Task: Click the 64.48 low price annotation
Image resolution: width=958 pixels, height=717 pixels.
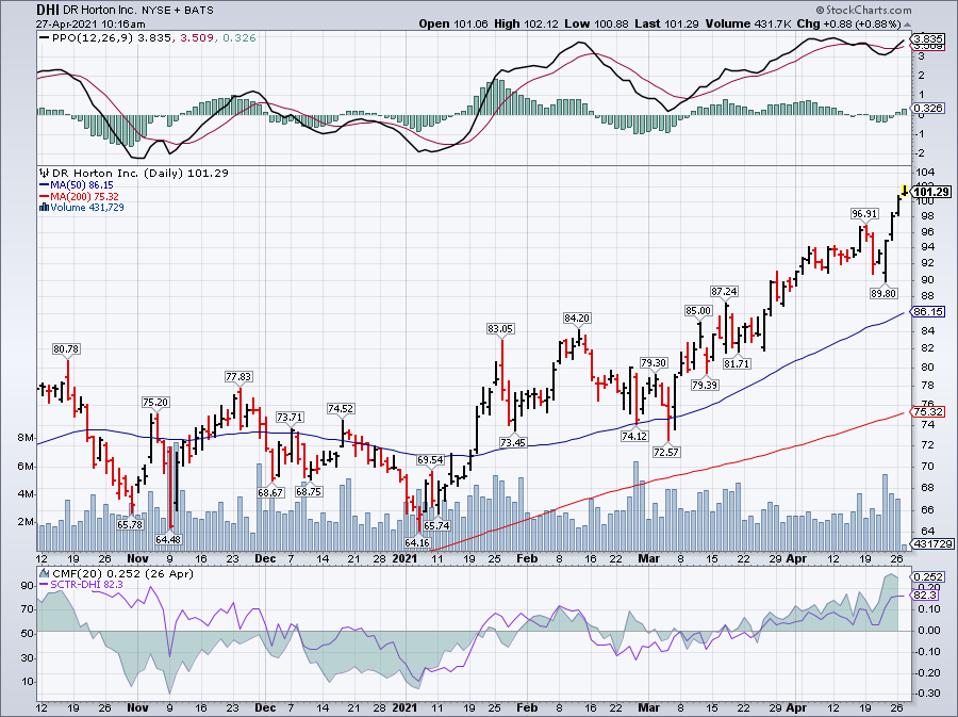Action: pos(169,539)
